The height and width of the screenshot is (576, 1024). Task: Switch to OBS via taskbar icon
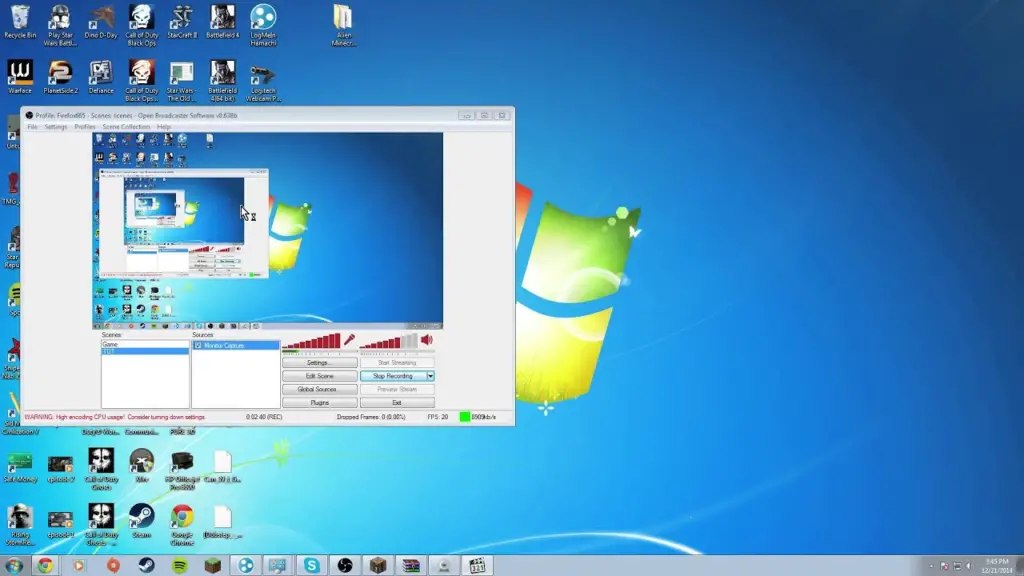tap(345, 566)
